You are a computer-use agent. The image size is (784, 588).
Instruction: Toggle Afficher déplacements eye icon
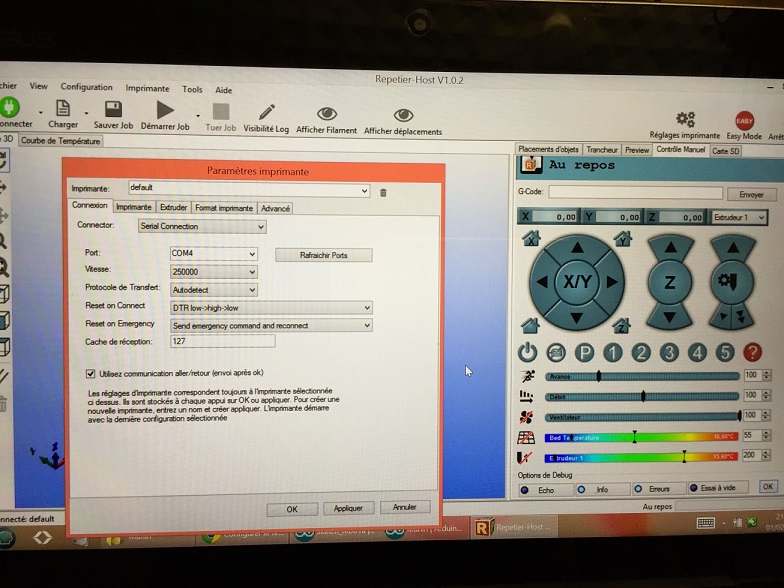403,116
